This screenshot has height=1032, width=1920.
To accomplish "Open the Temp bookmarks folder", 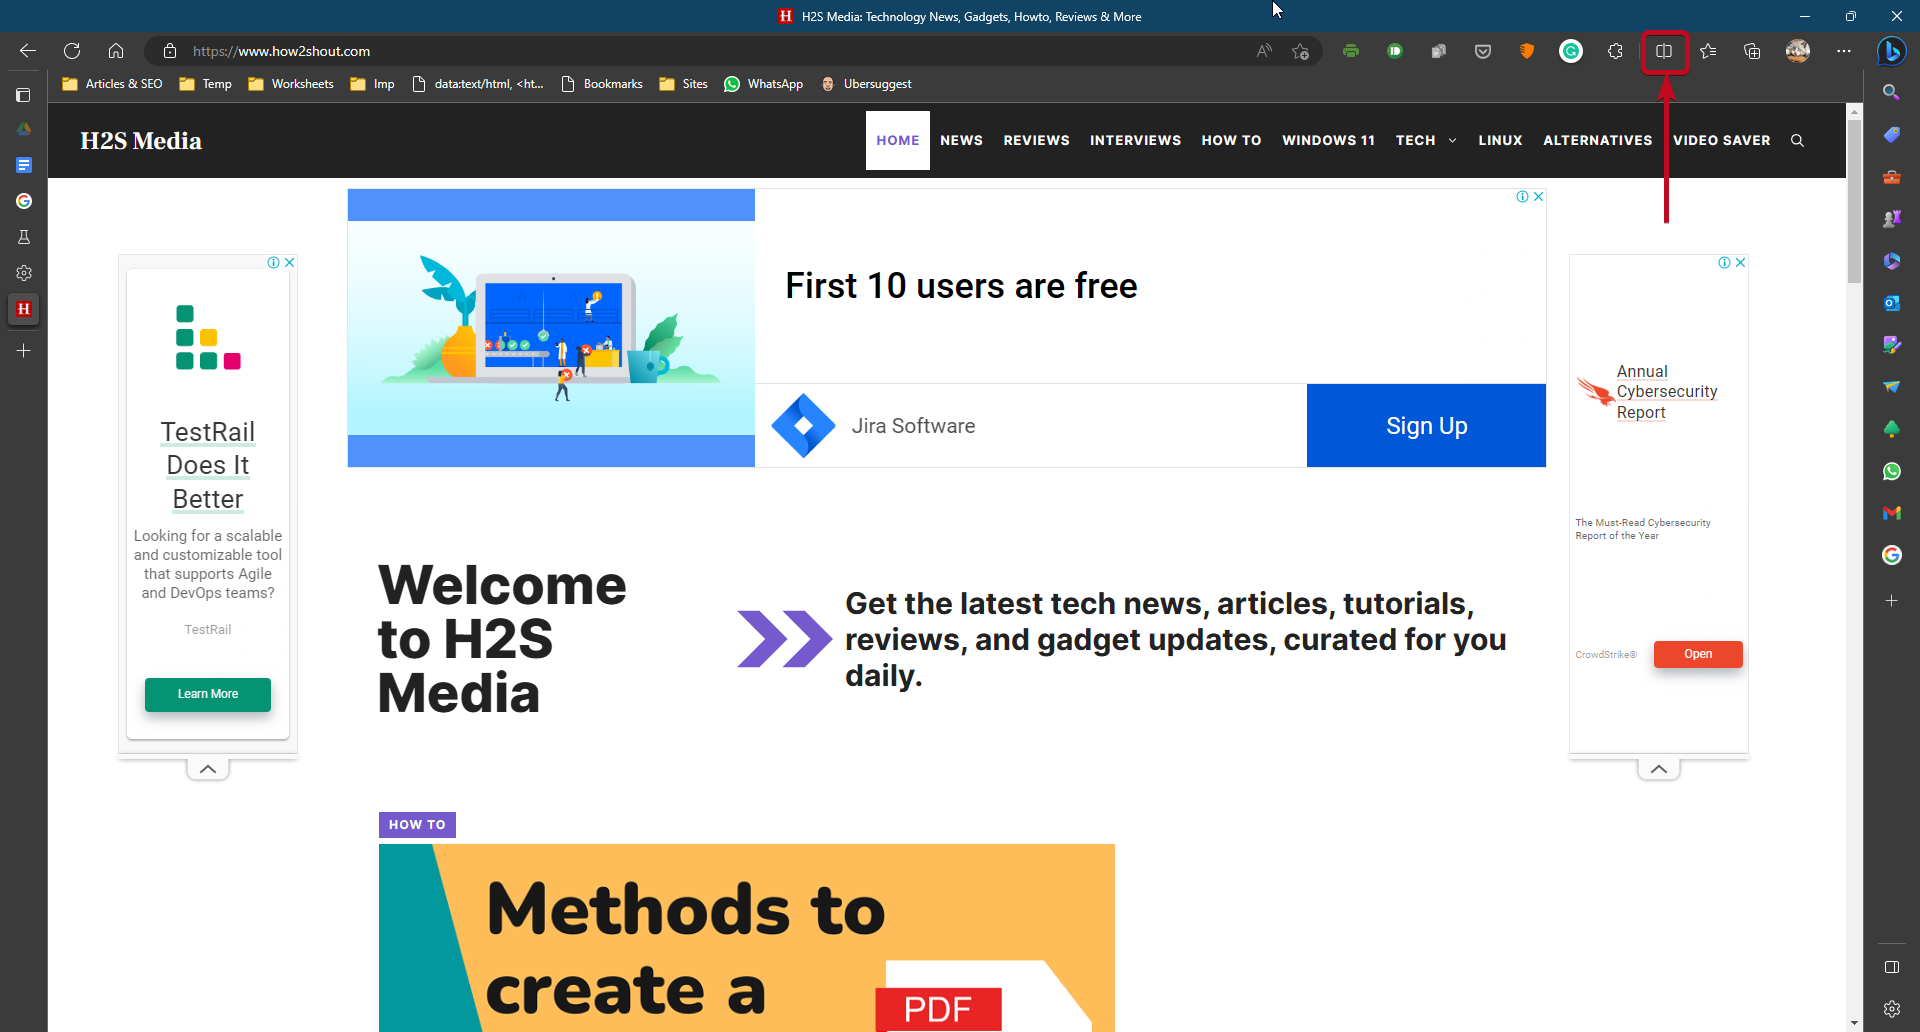I will pos(205,84).
